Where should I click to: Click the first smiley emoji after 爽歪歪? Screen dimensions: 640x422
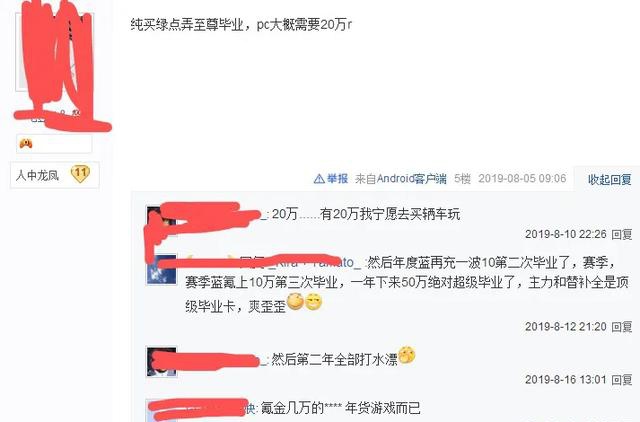[295, 302]
